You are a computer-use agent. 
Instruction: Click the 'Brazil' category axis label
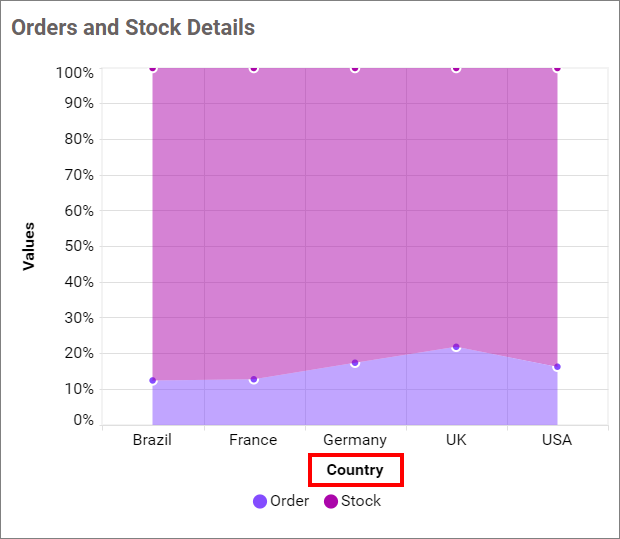pos(153,440)
